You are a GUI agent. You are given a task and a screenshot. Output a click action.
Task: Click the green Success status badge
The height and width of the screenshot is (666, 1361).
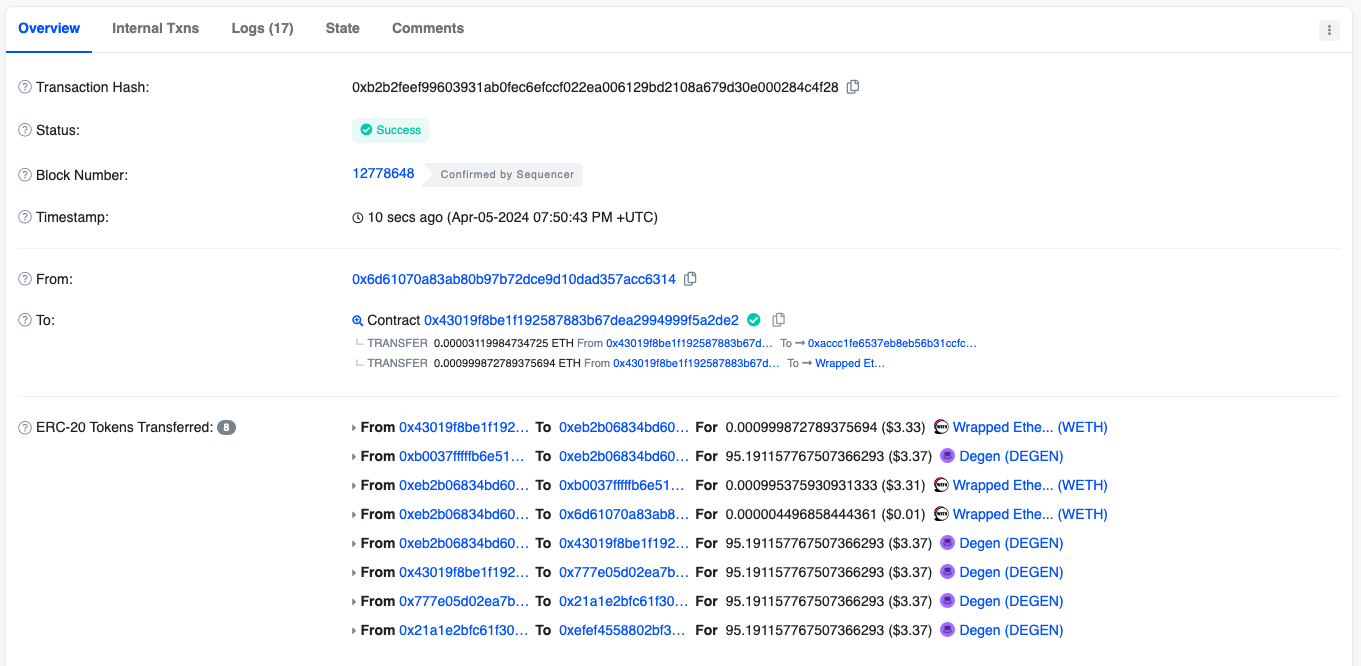[x=390, y=130]
